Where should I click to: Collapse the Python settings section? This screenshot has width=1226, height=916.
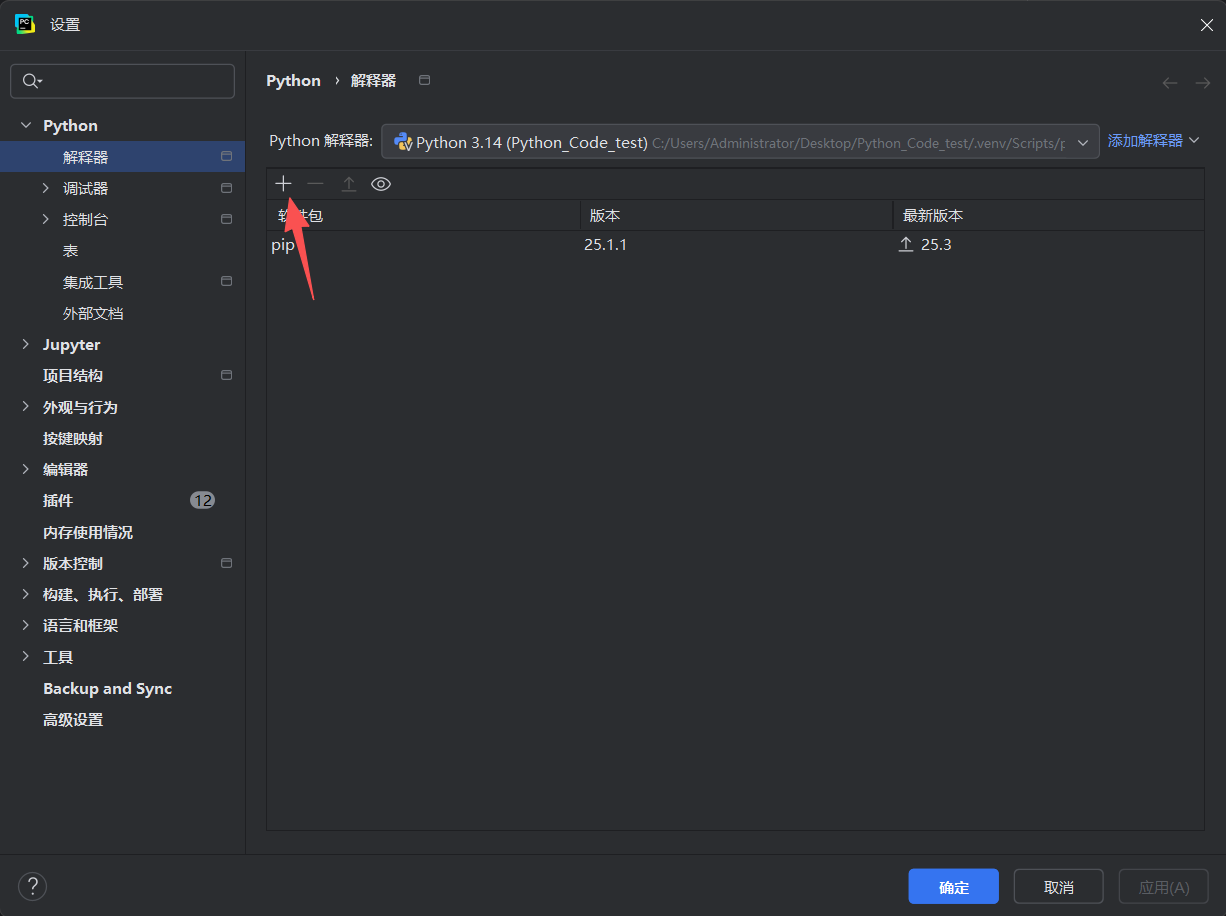click(x=26, y=126)
